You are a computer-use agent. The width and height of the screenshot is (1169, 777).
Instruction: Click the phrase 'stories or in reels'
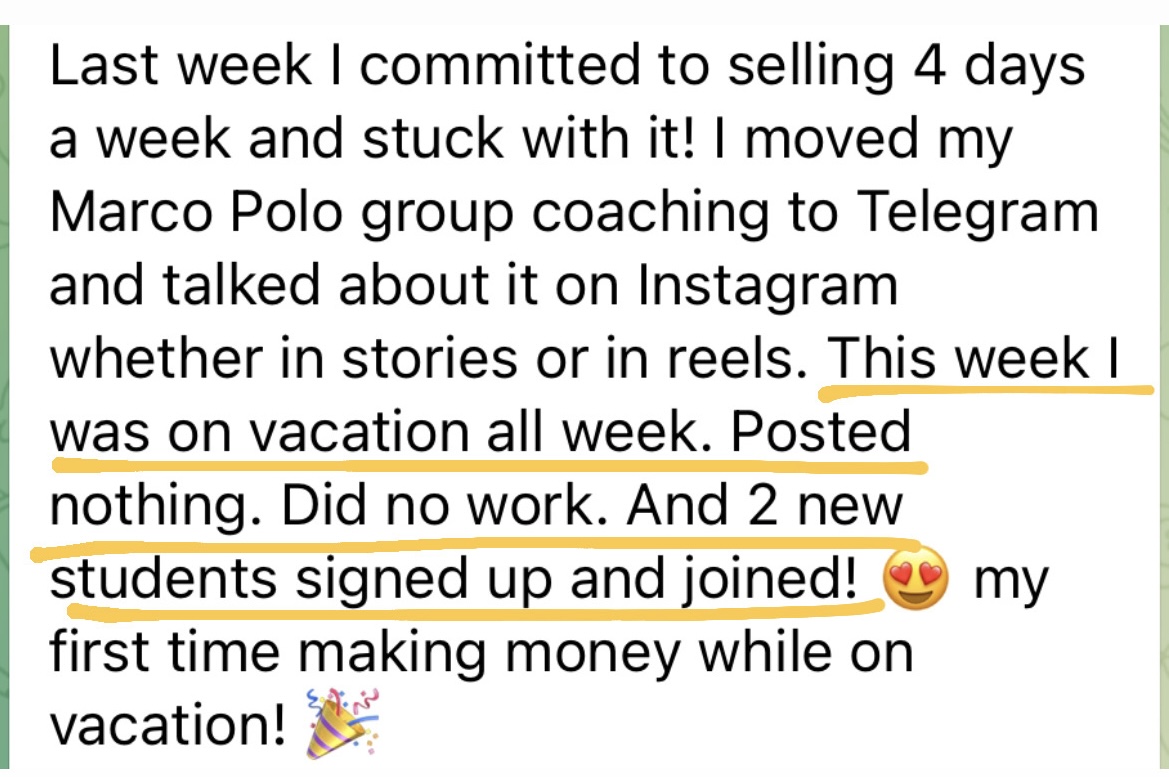pyautogui.click(x=570, y=358)
